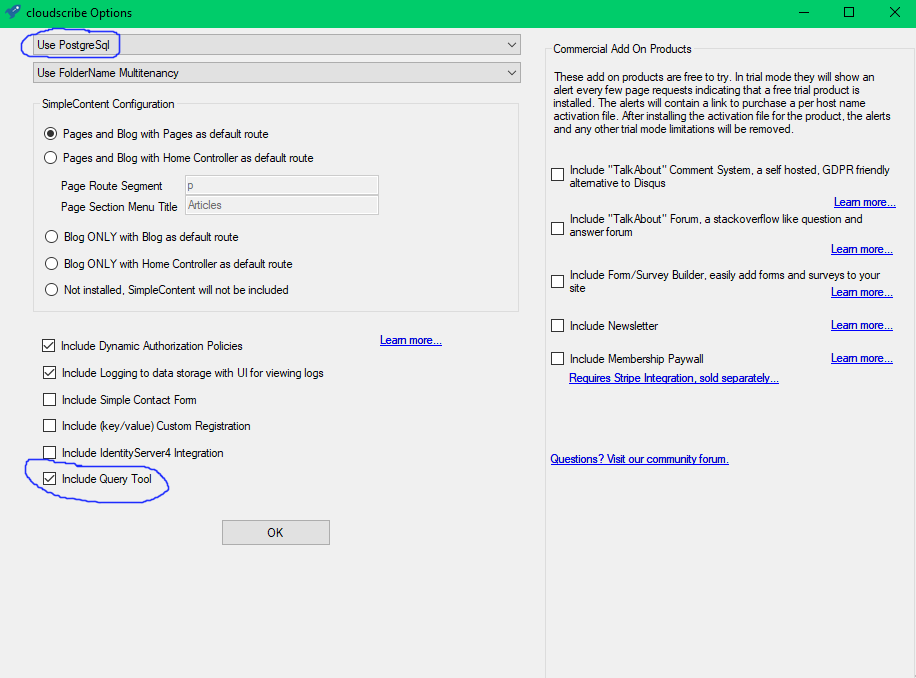Maximize the cloudscribe Options window
The width and height of the screenshot is (916, 678).
(x=848, y=13)
